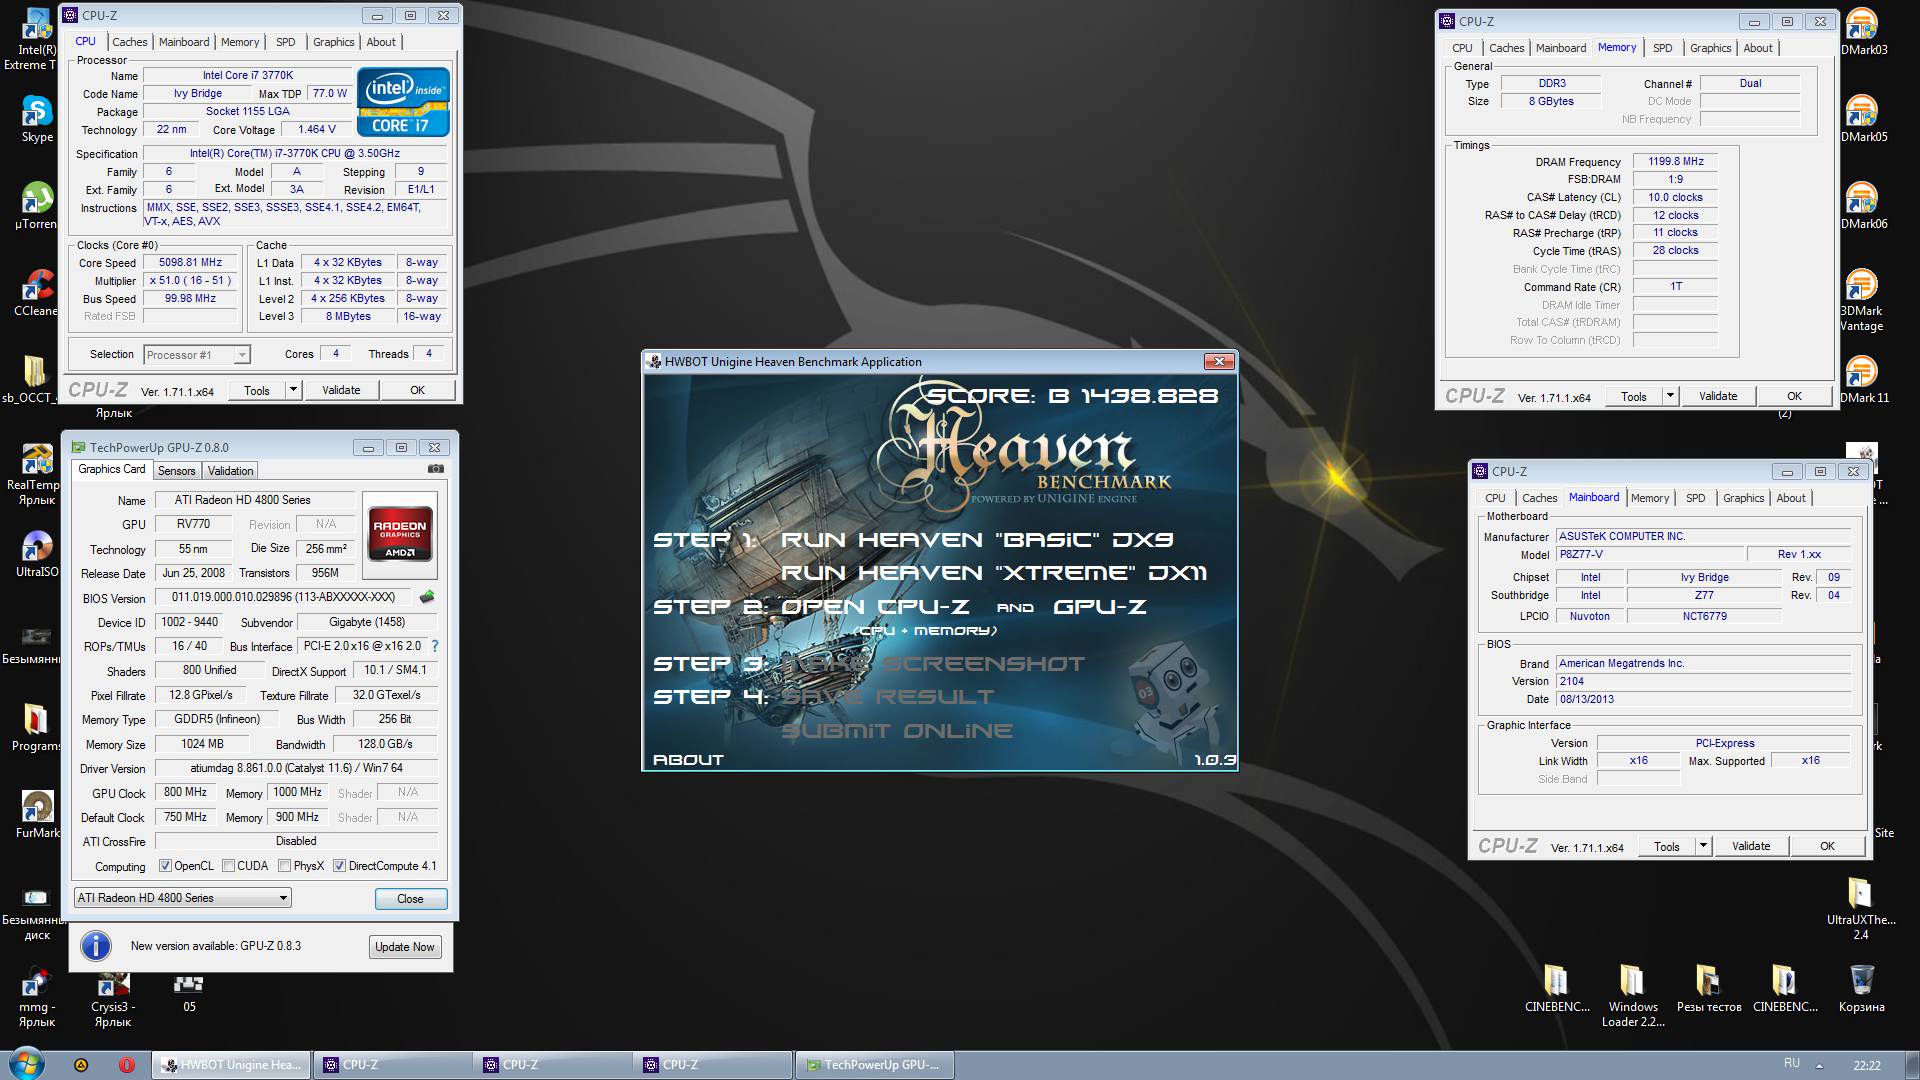Viewport: 1920px width, 1080px height.
Task: Click Validate in CPU-Z Mainboard window
Action: point(1751,846)
